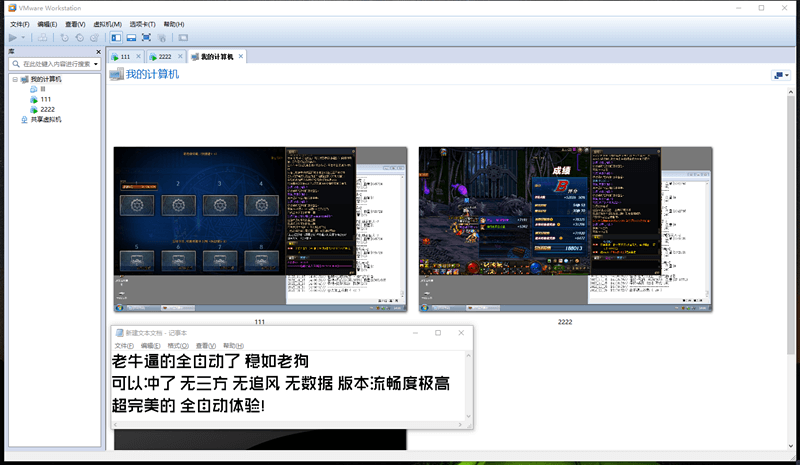Close the 2222 tab

click(180, 56)
